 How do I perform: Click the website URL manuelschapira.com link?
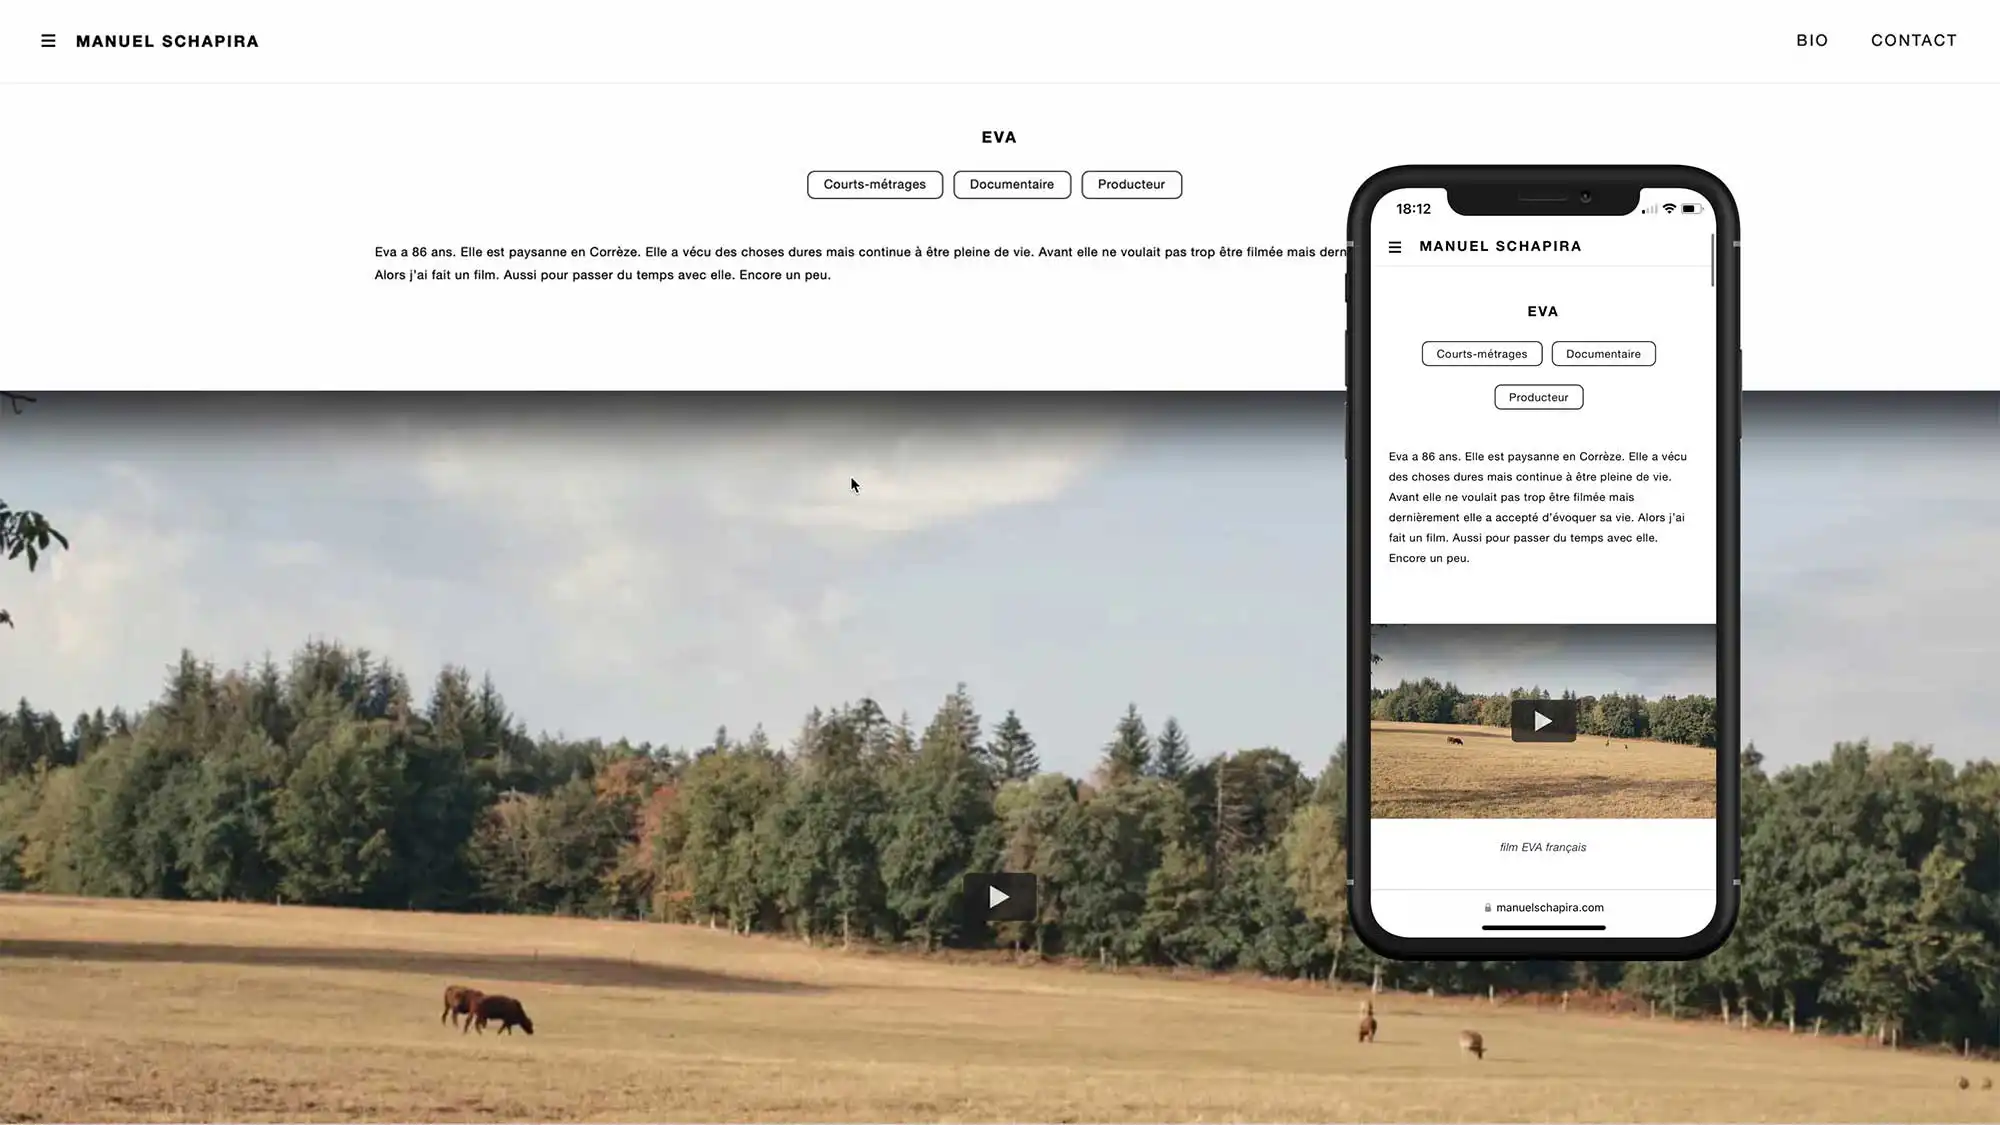1543,907
